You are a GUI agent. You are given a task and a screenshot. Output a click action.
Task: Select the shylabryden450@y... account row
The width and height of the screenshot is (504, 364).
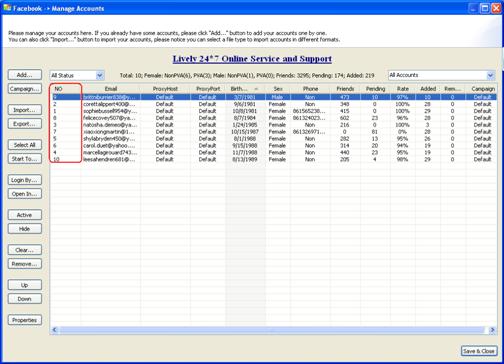point(273,139)
